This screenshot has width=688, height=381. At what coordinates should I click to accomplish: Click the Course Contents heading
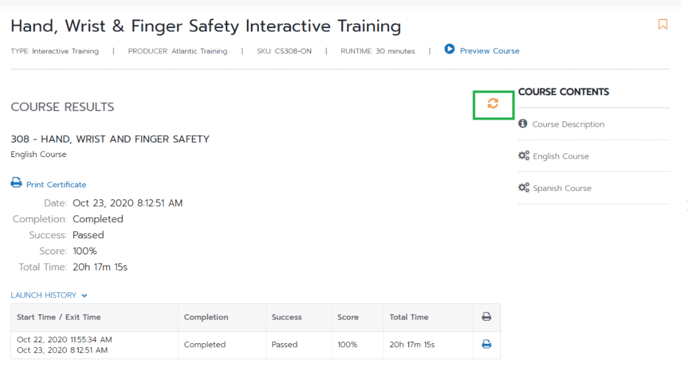(563, 92)
